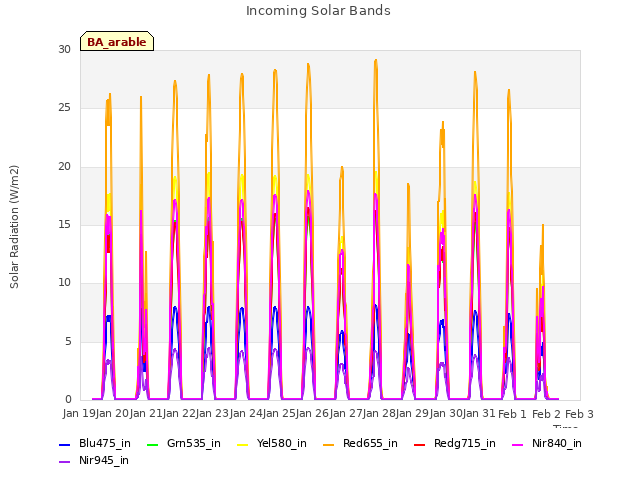The height and width of the screenshot is (480, 640).
Task: Select the Red655_in legend label
Action: (370, 444)
